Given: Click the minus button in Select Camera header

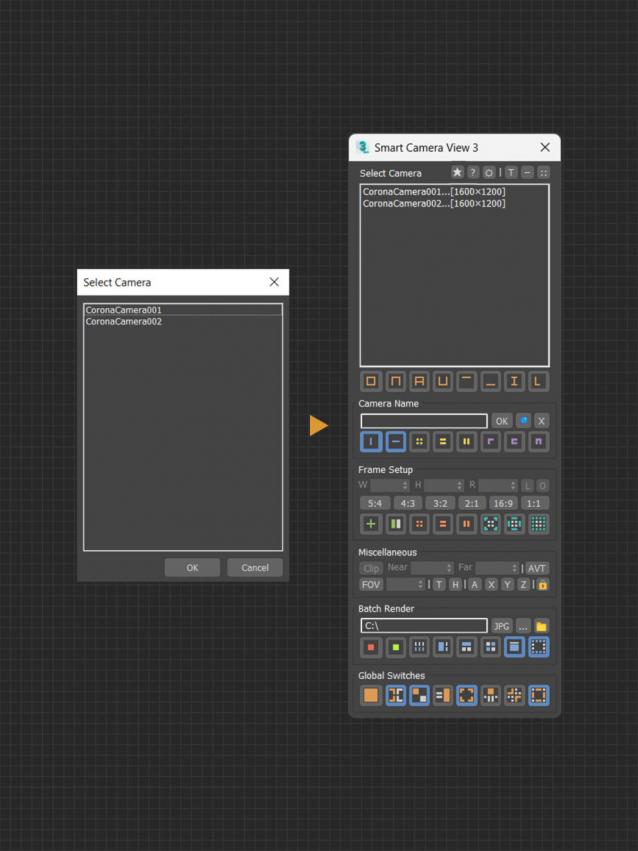Looking at the screenshot, I should (x=527, y=173).
